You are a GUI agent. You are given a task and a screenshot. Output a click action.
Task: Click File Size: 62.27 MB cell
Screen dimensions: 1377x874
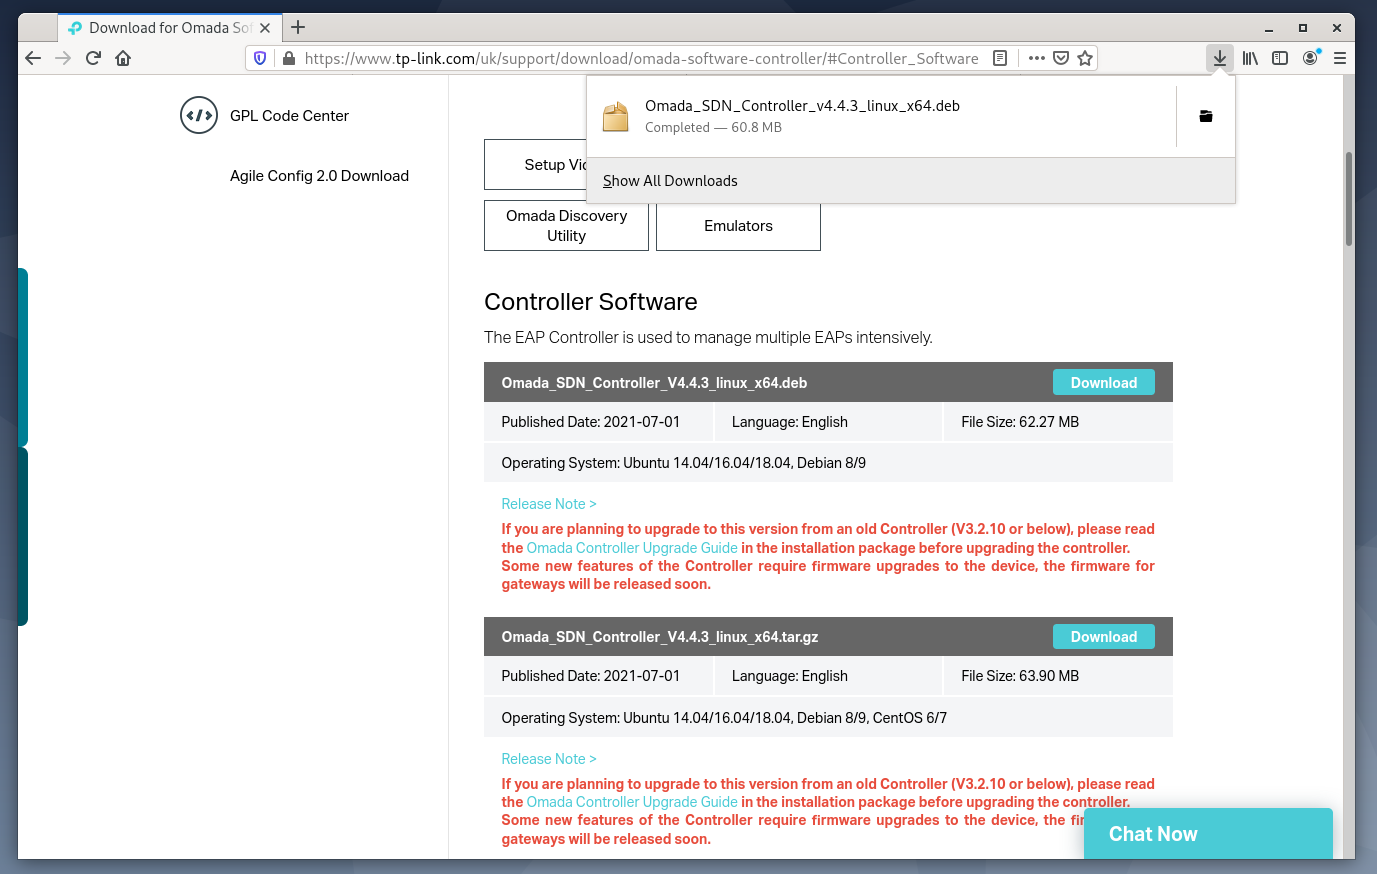(x=1058, y=422)
